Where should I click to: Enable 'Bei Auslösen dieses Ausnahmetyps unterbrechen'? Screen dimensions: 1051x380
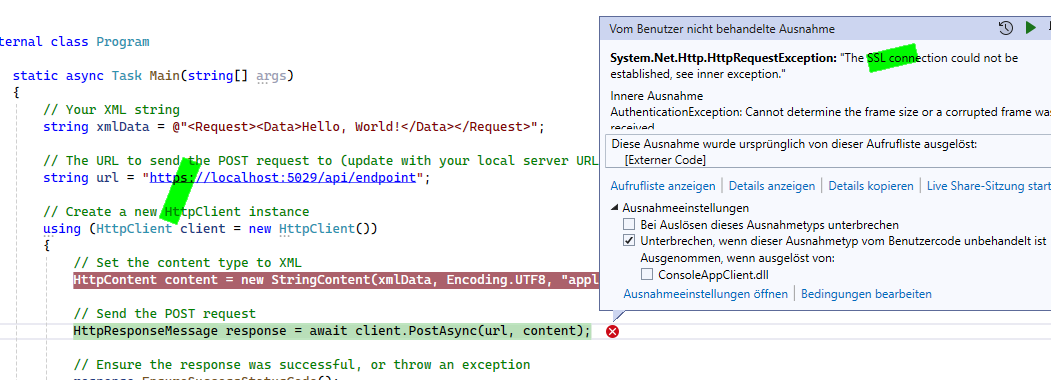click(x=629, y=225)
